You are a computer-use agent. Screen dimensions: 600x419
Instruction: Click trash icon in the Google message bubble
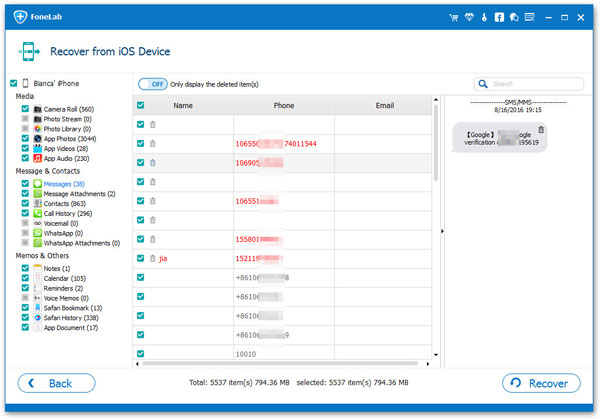[541, 130]
